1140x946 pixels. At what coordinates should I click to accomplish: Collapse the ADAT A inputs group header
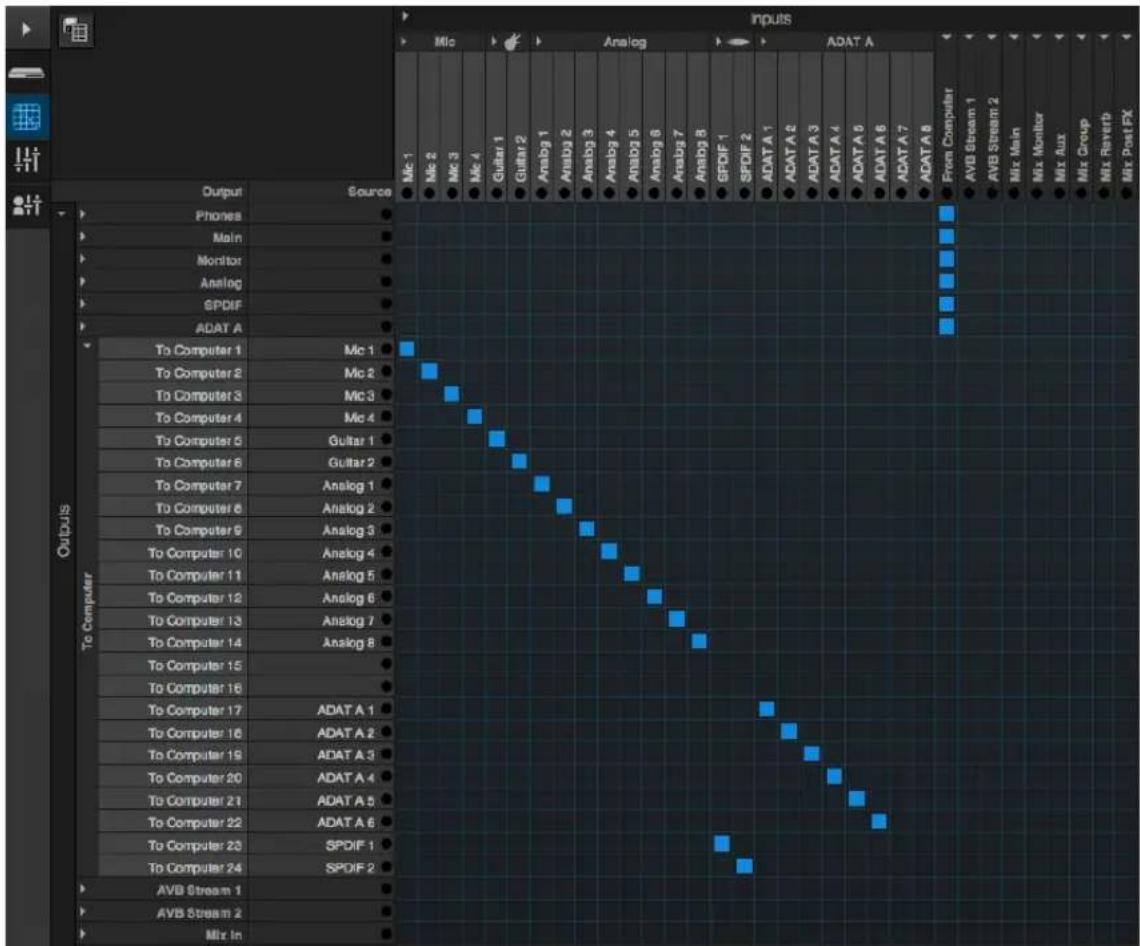763,42
